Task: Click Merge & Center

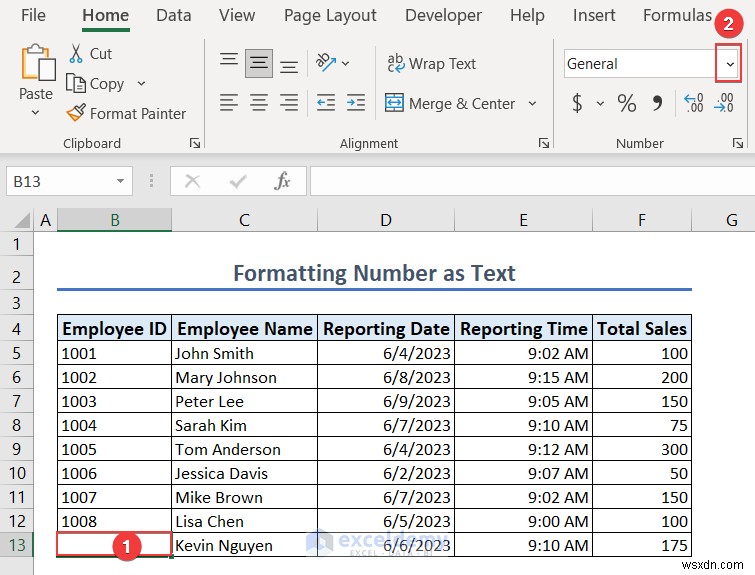Action: coord(450,103)
